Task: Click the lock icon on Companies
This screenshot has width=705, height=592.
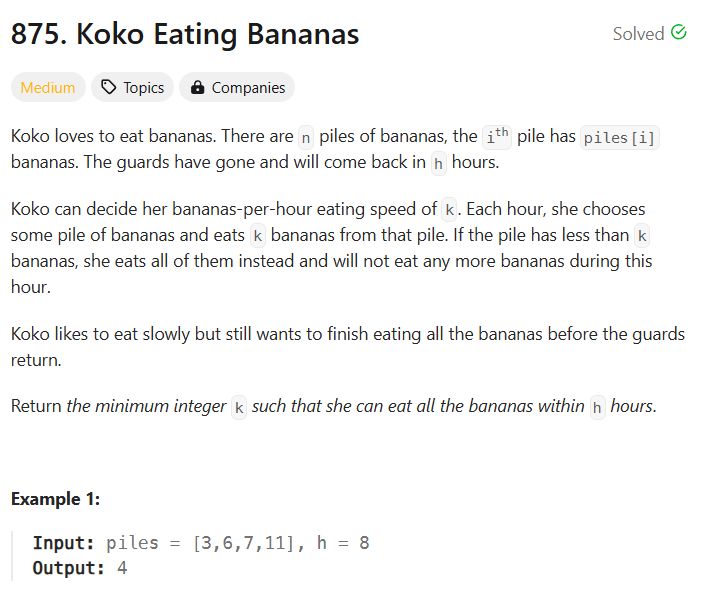Action: click(197, 87)
